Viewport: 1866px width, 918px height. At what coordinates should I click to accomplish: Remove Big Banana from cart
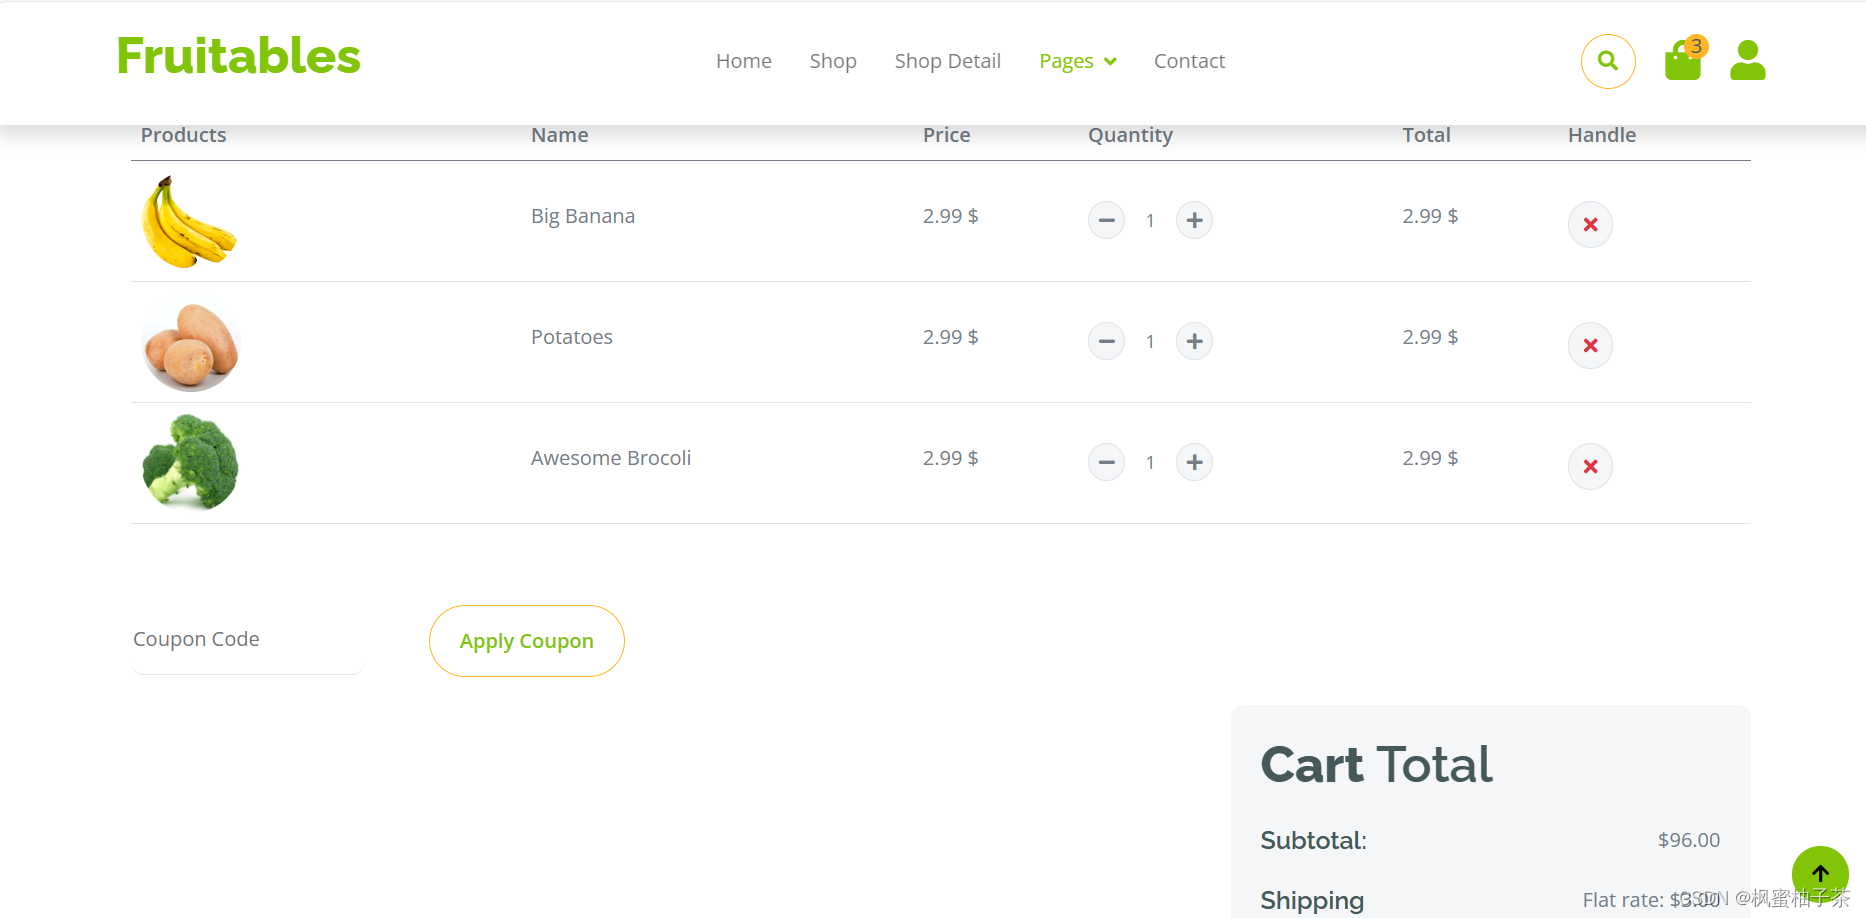[1590, 224]
